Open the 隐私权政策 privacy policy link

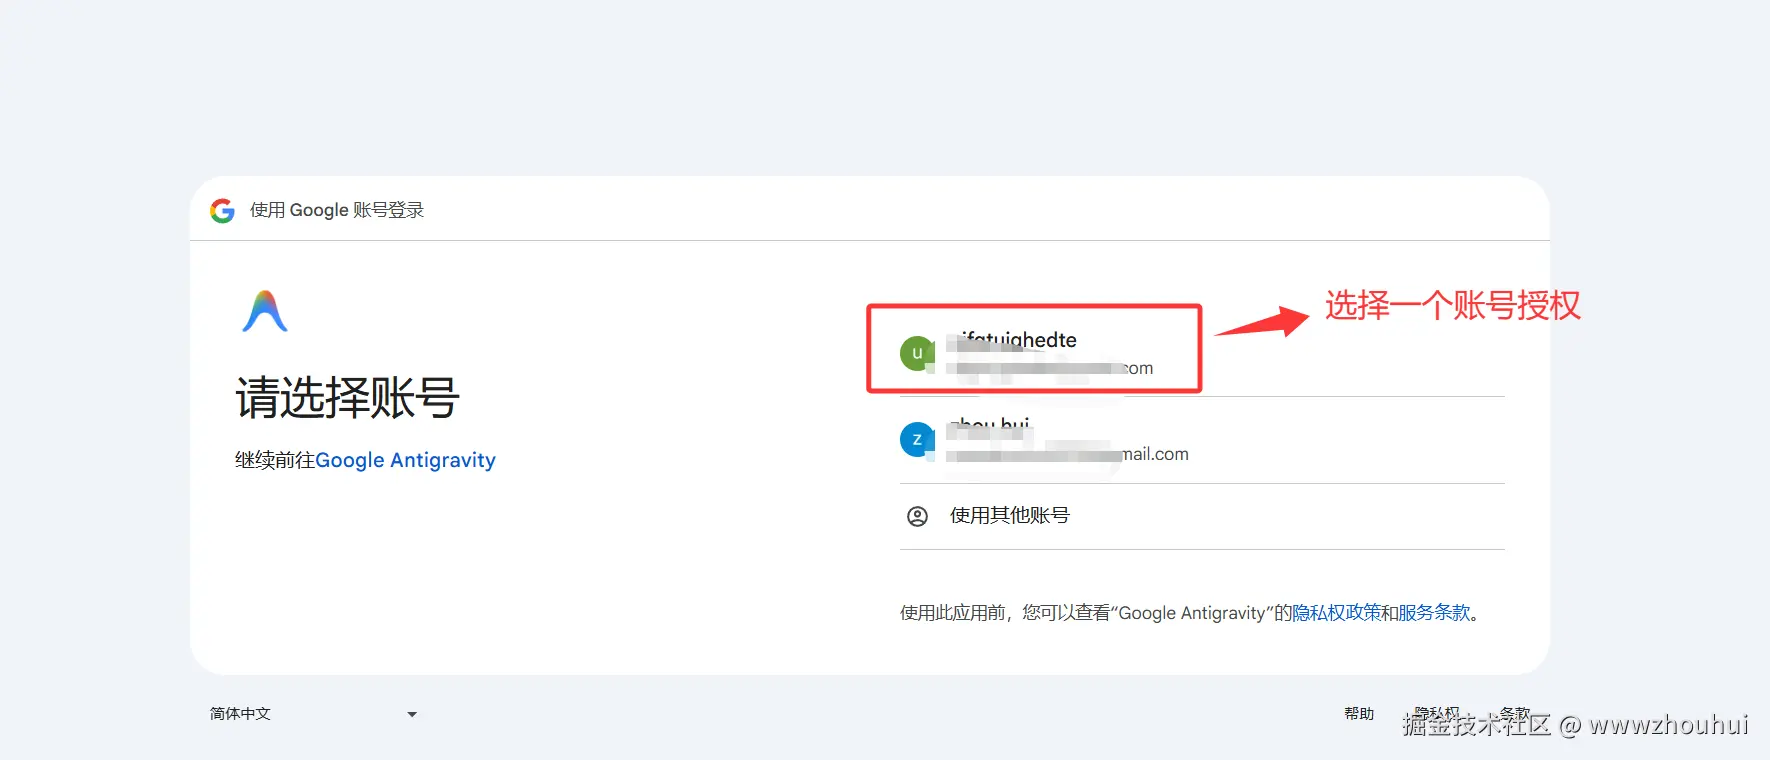[x=1336, y=612]
